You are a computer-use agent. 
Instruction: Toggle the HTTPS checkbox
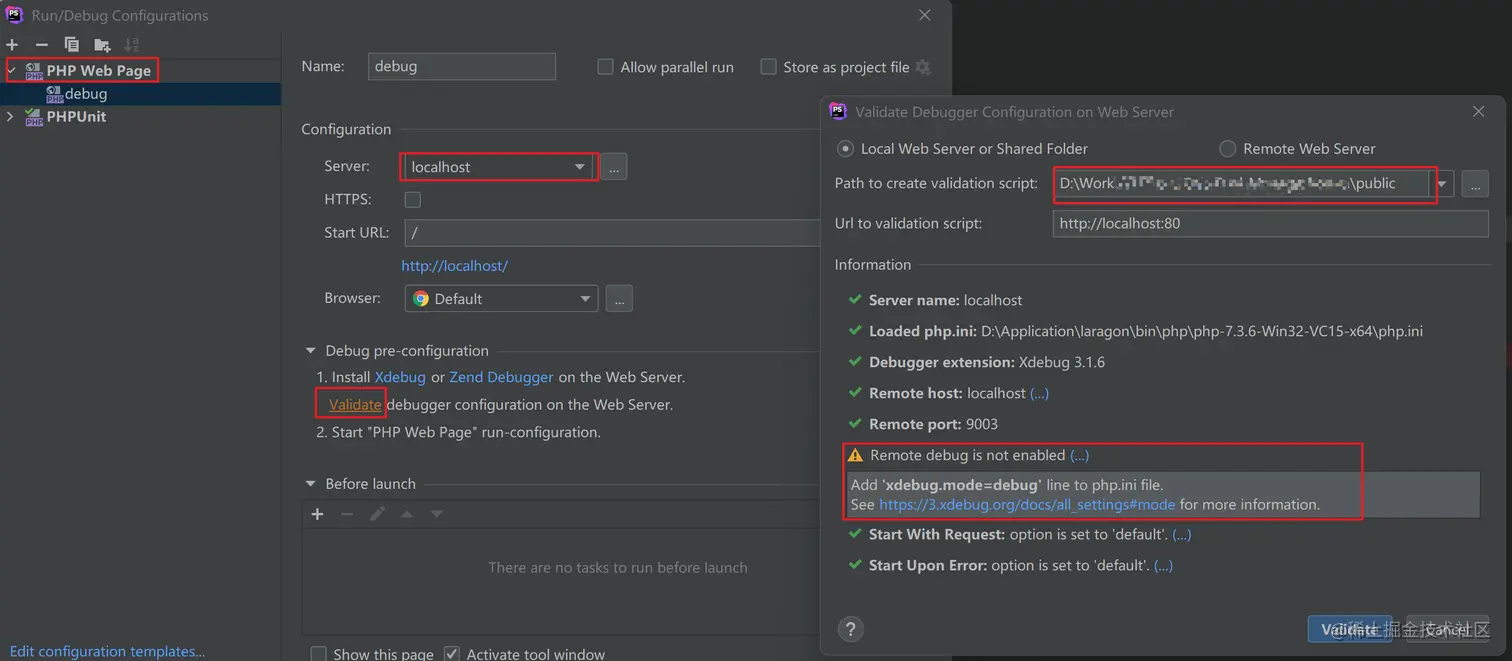tap(412, 200)
